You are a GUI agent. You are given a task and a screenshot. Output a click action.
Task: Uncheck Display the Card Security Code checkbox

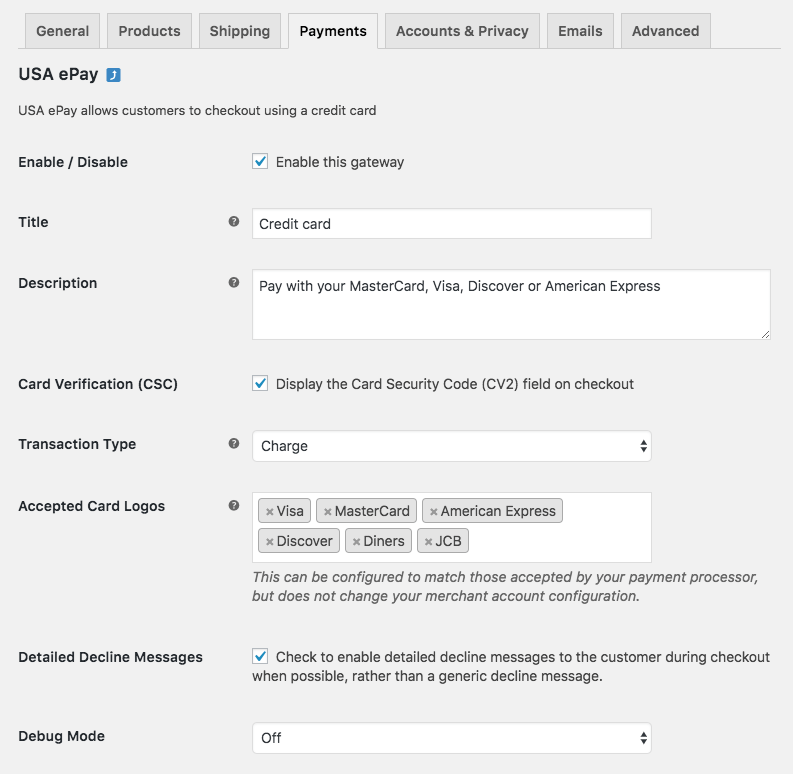pyautogui.click(x=260, y=383)
